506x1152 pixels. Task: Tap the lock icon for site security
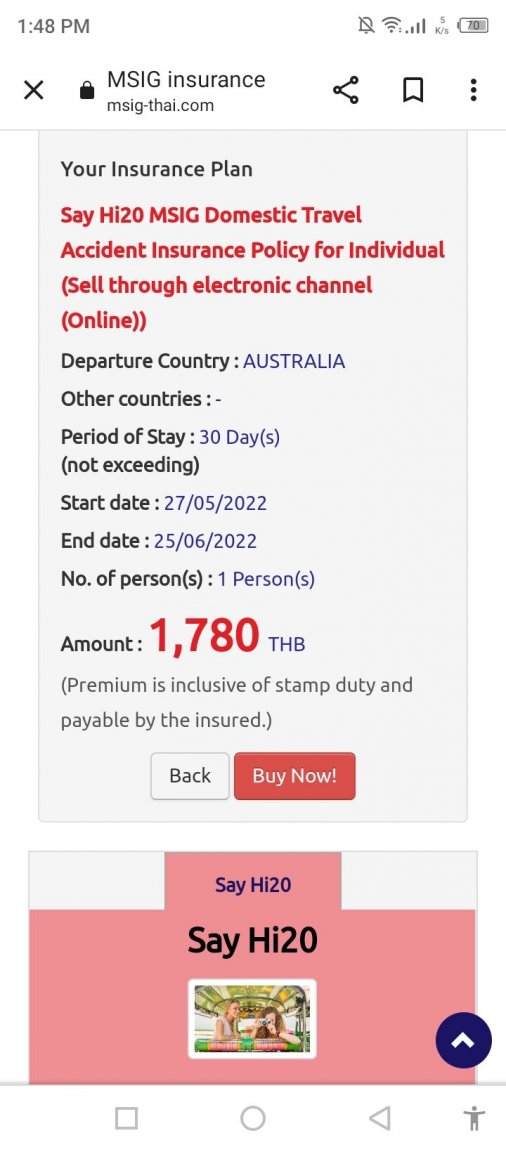point(87,91)
